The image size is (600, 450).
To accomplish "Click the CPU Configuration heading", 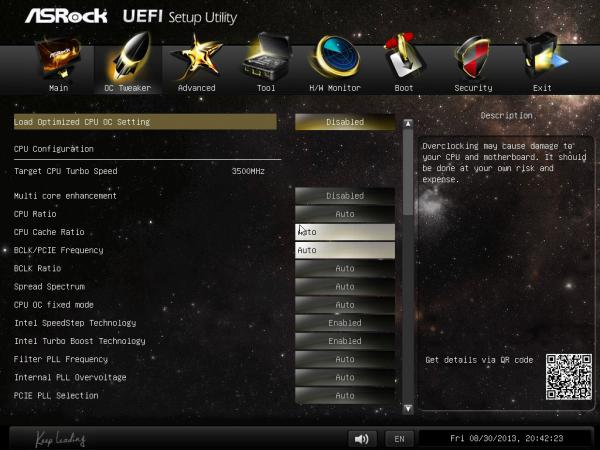I will click(54, 149).
